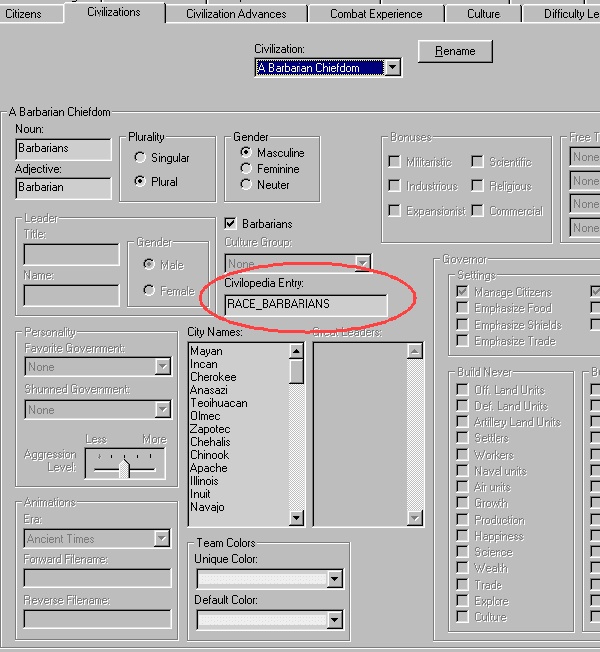This screenshot has width=600, height=652.
Task: Open the Civilization Advances tab
Action: (x=235, y=14)
